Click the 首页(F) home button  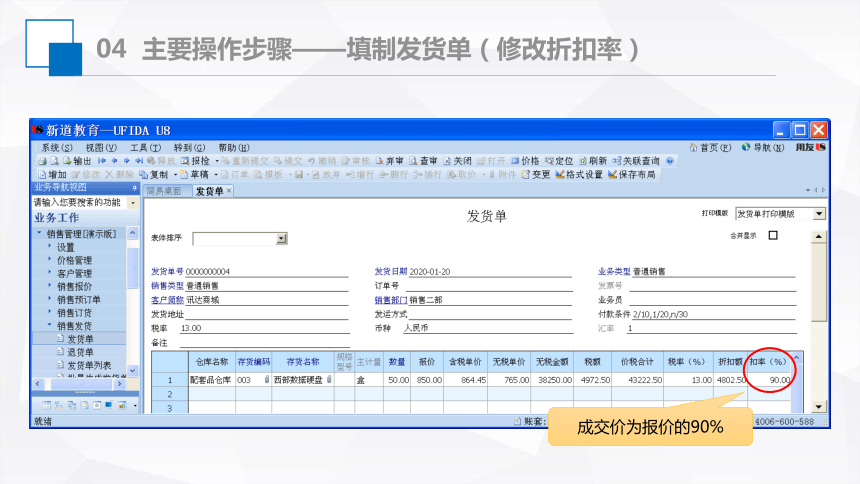coord(710,147)
